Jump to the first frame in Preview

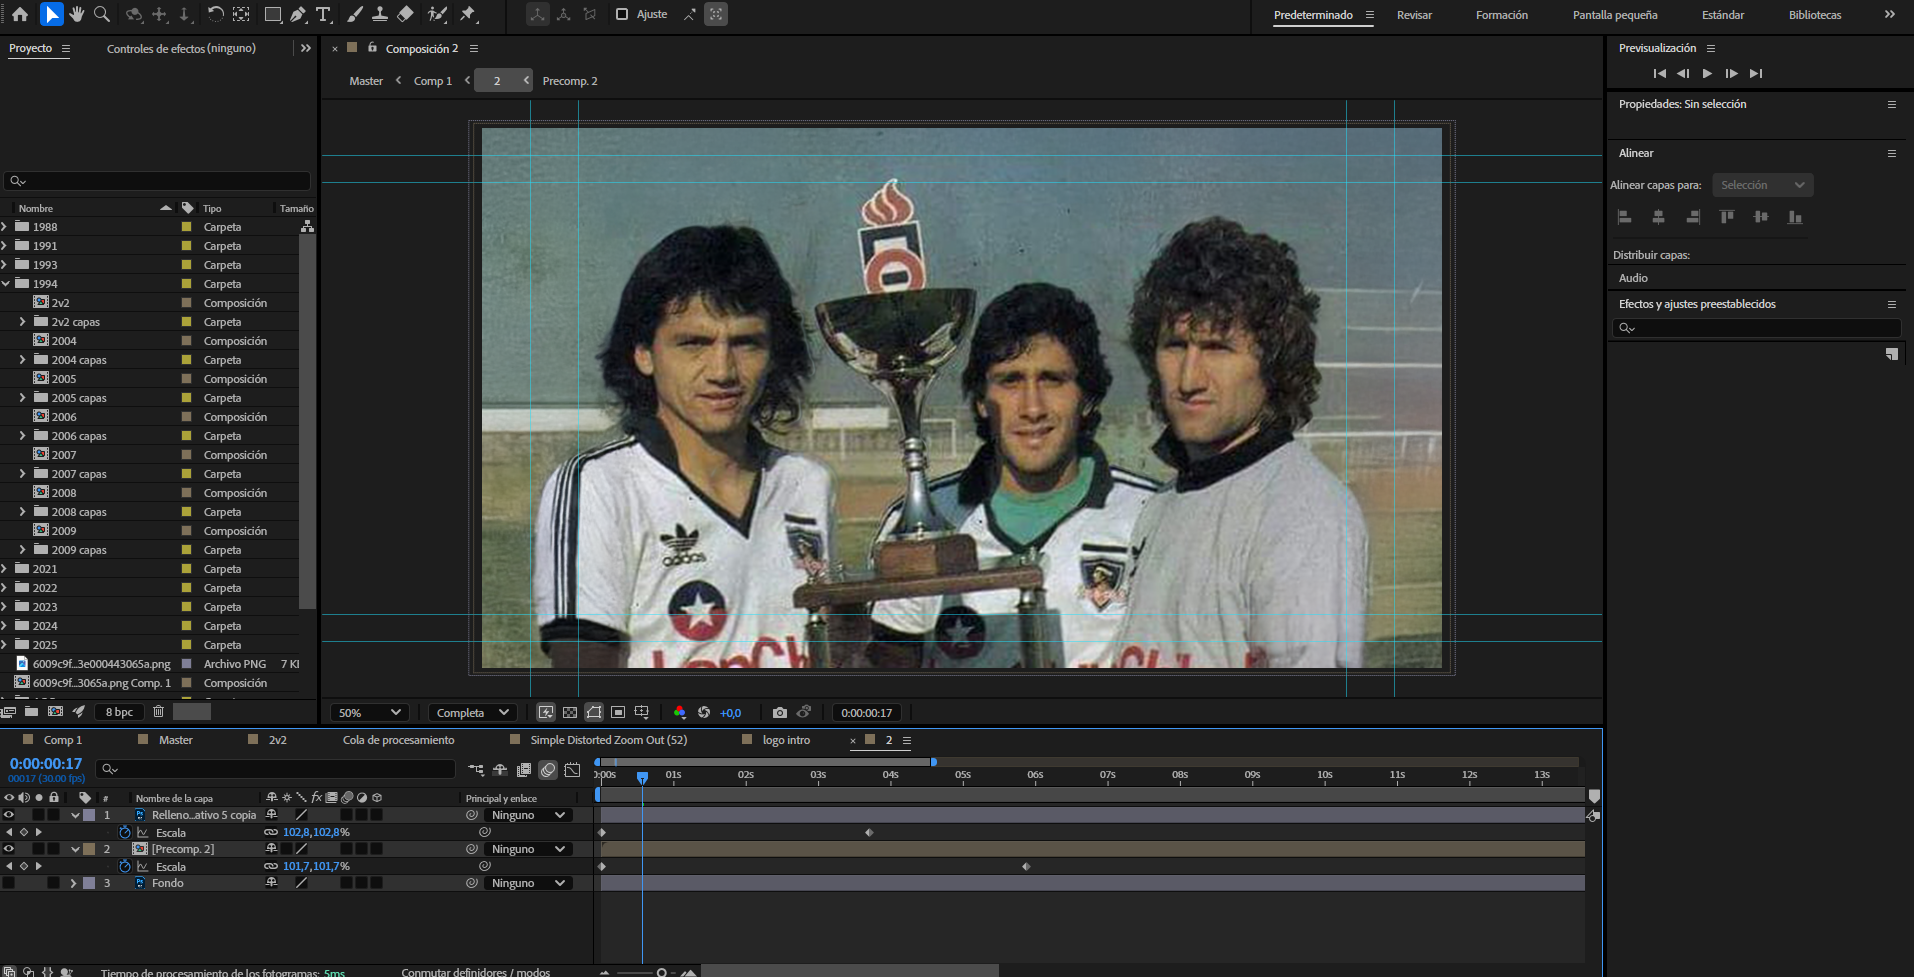click(1660, 73)
